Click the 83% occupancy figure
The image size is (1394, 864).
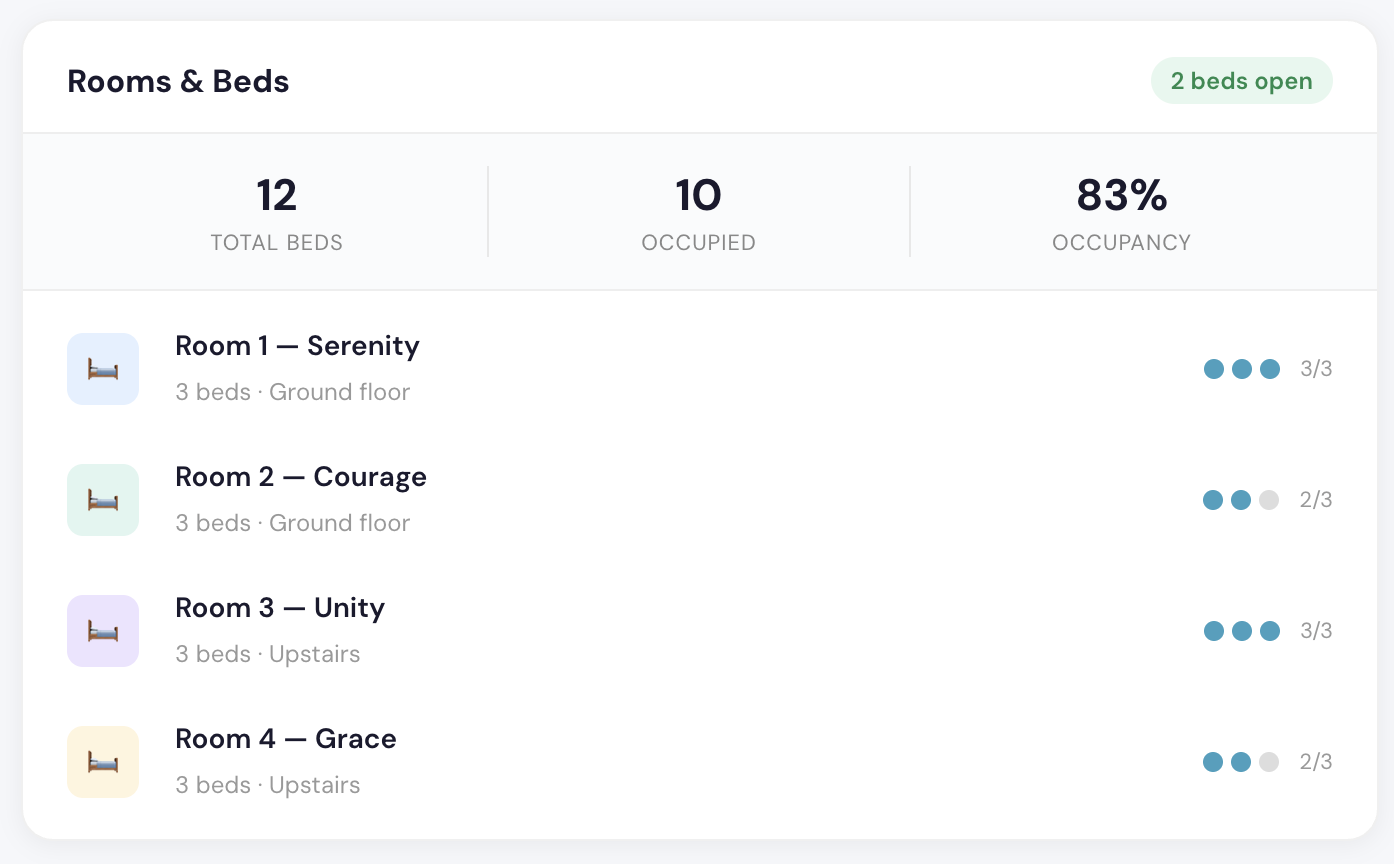click(1121, 196)
